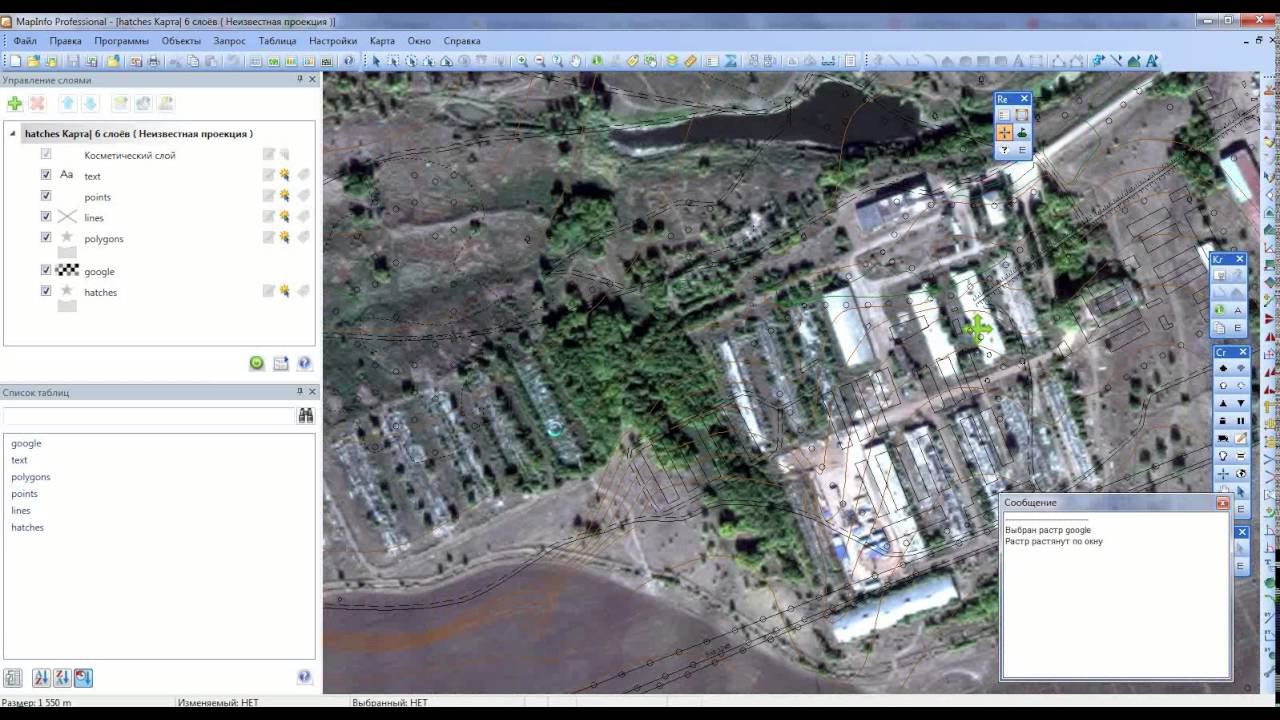Click the green plus Add Layer icon
The image size is (1280, 720).
[x=15, y=103]
